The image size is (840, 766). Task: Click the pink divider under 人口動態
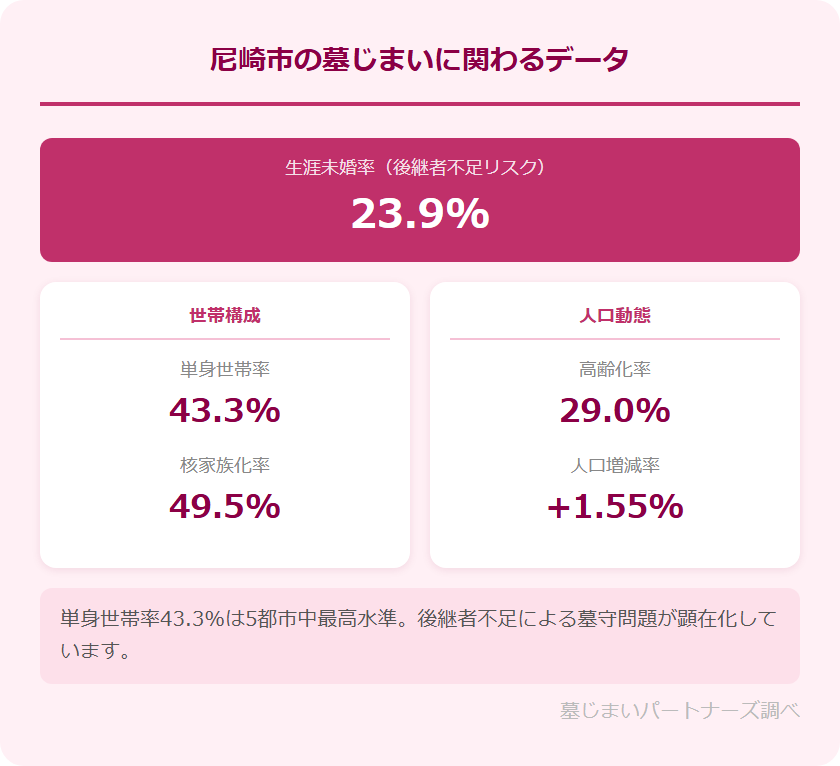pos(615,339)
